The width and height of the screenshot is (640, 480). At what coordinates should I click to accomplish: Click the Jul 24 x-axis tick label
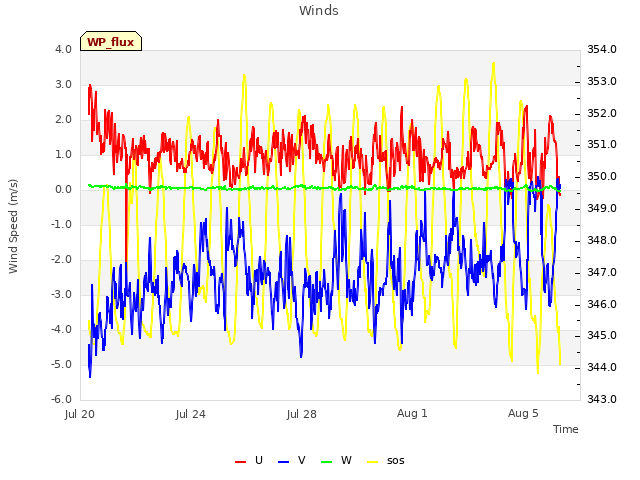point(191,414)
